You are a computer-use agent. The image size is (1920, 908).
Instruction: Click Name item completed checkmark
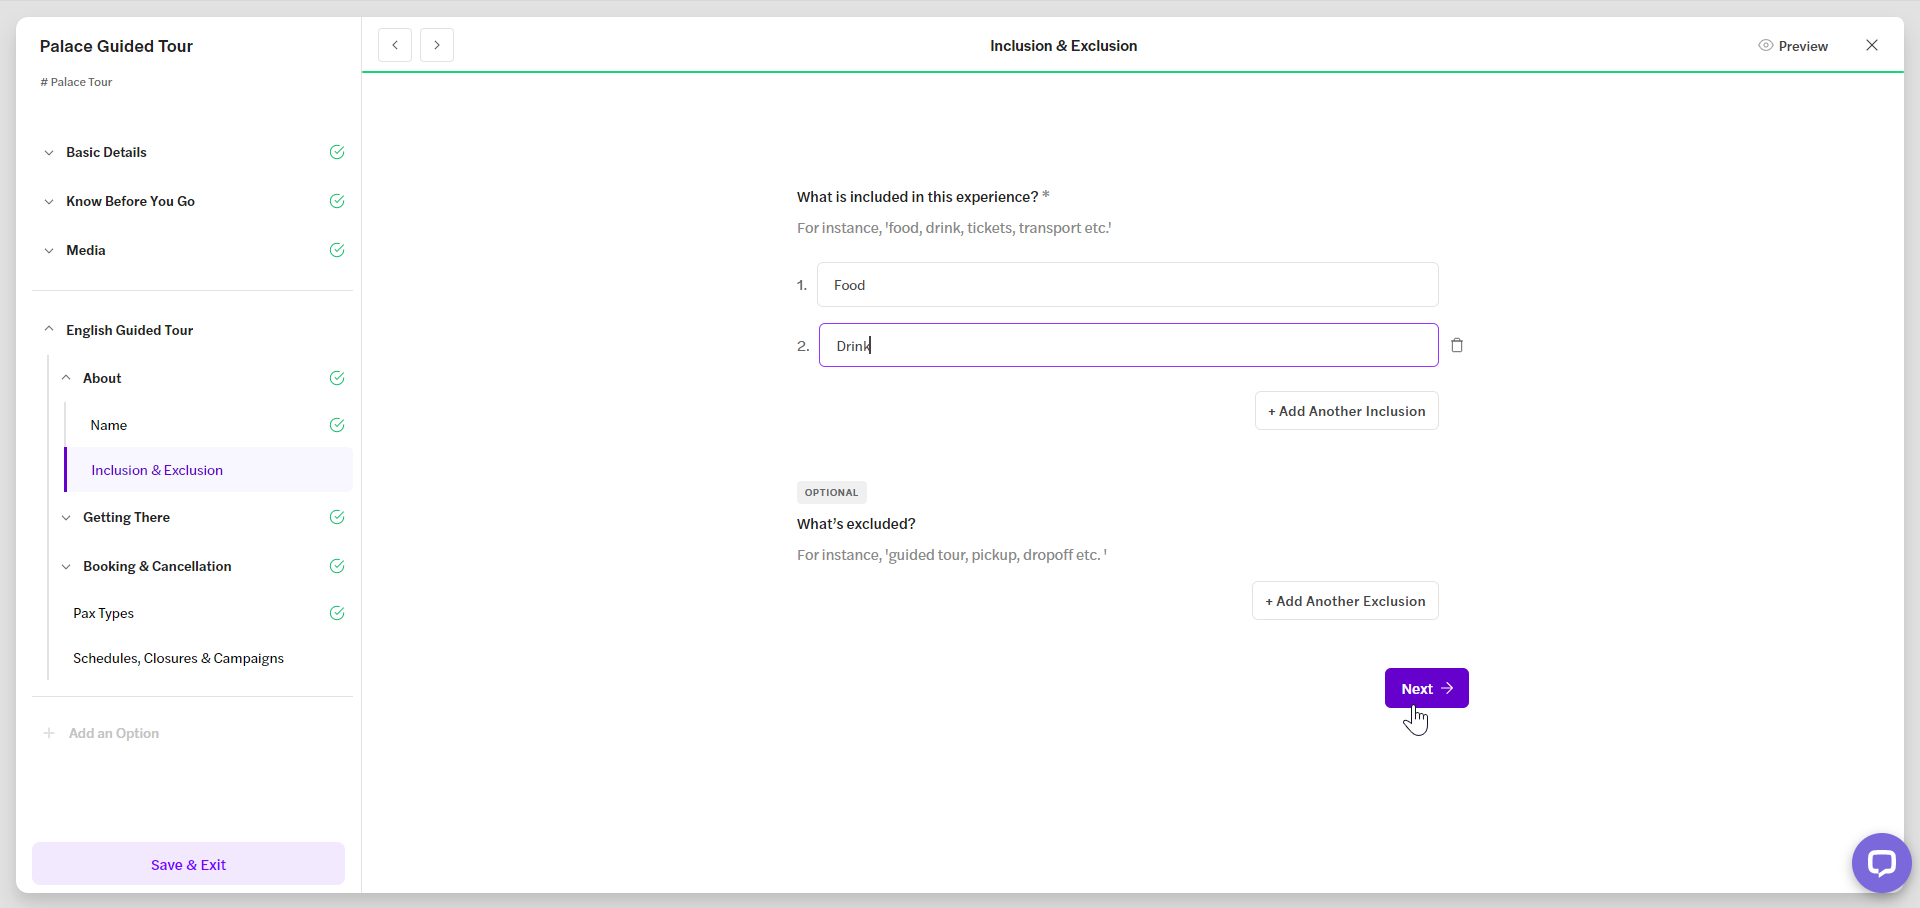(x=337, y=425)
